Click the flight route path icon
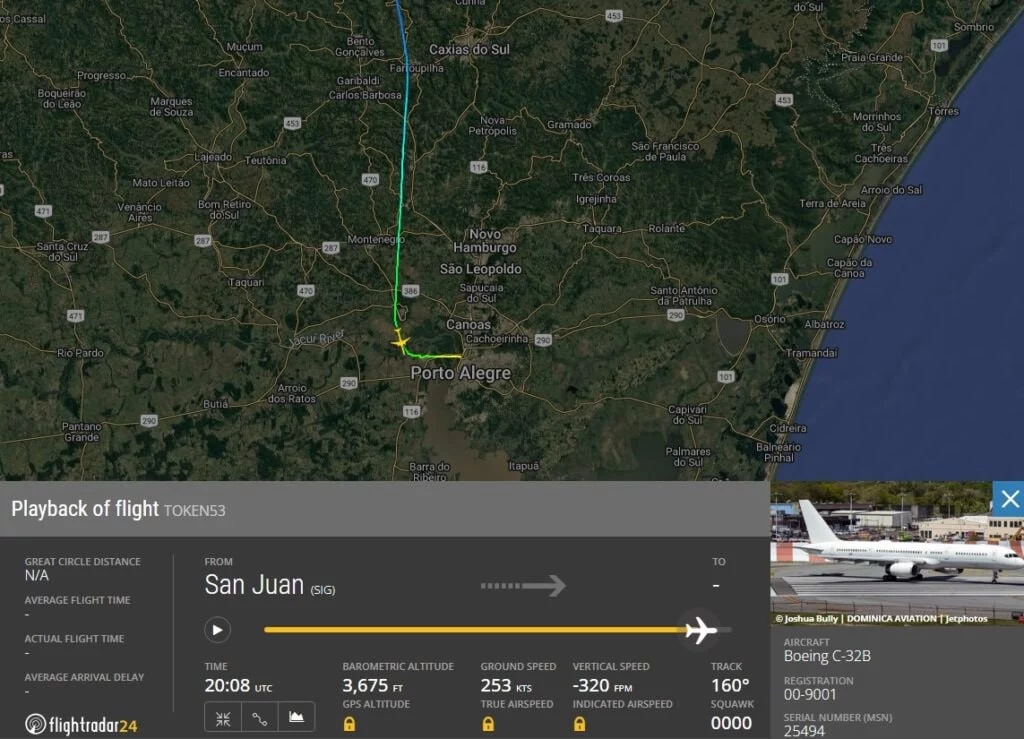The width and height of the screenshot is (1024, 739). coord(260,718)
